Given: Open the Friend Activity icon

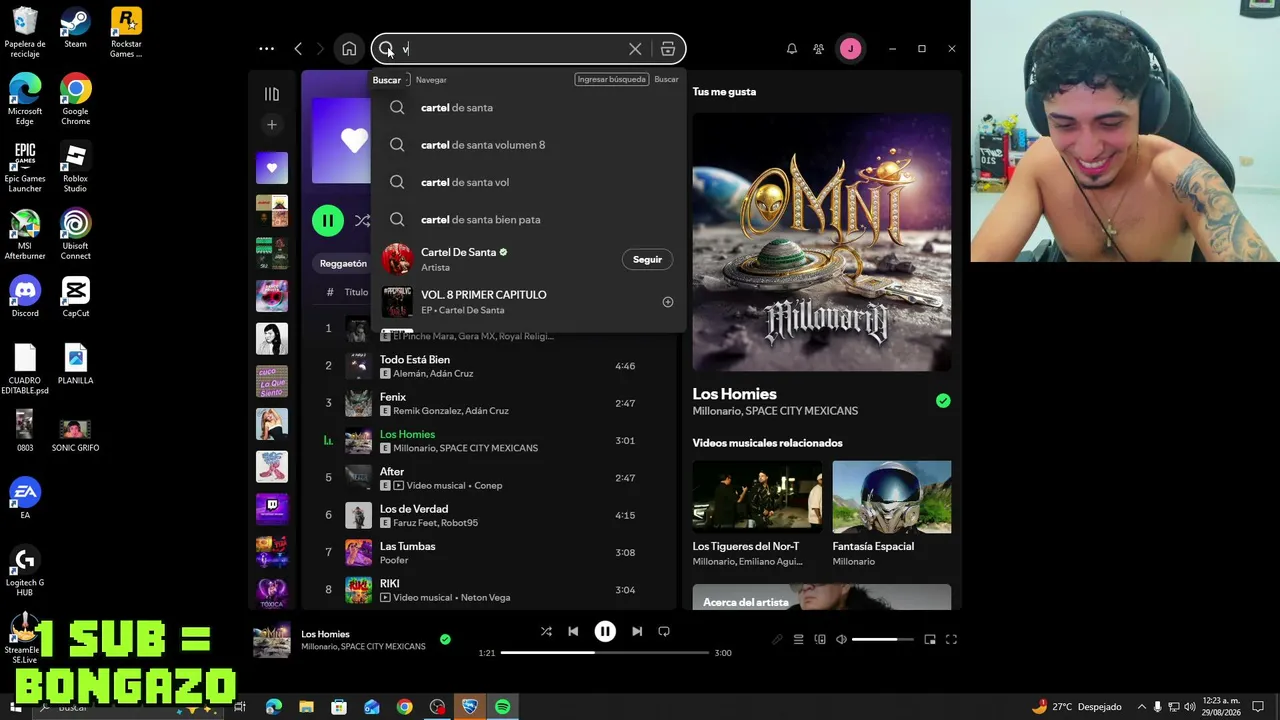Looking at the screenshot, I should pos(819,48).
